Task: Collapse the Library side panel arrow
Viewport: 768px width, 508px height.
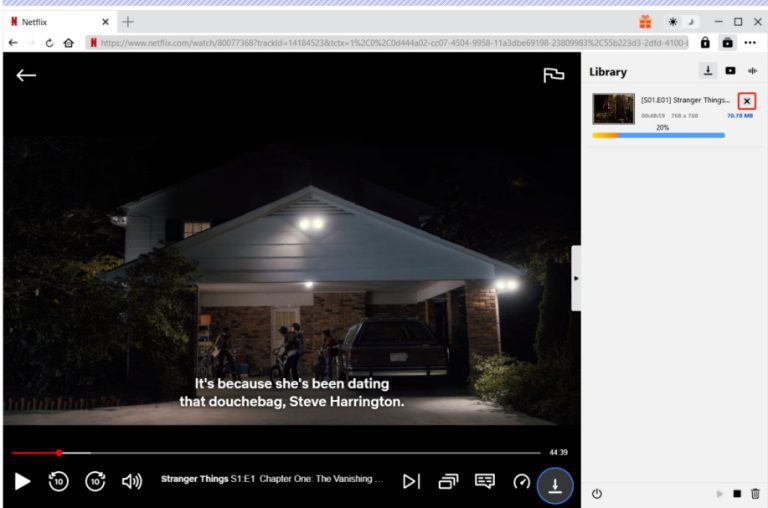Action: 576,278
